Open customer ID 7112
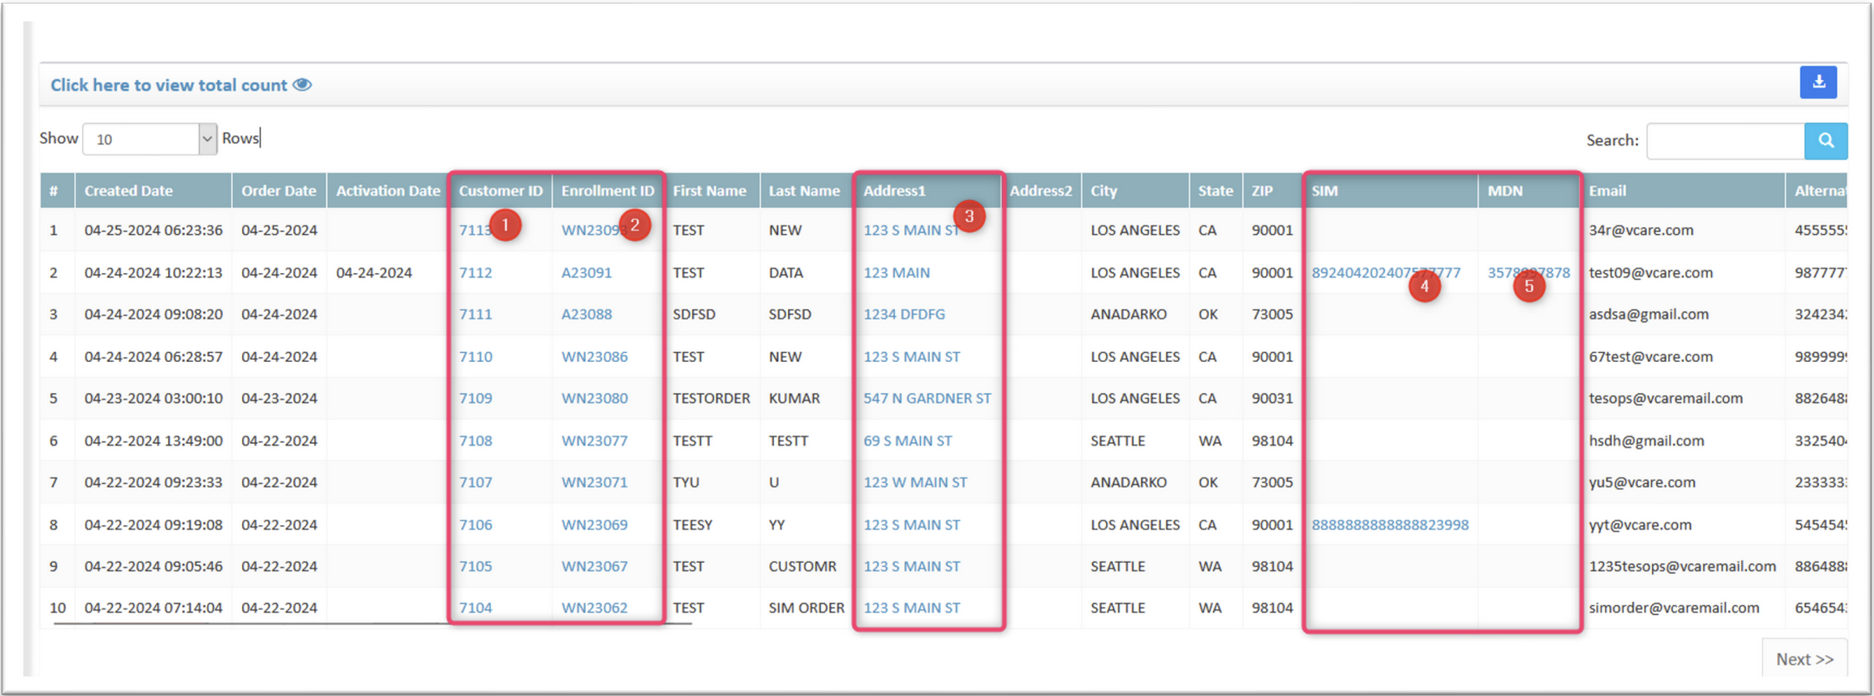The width and height of the screenshot is (1874, 696). coord(475,272)
